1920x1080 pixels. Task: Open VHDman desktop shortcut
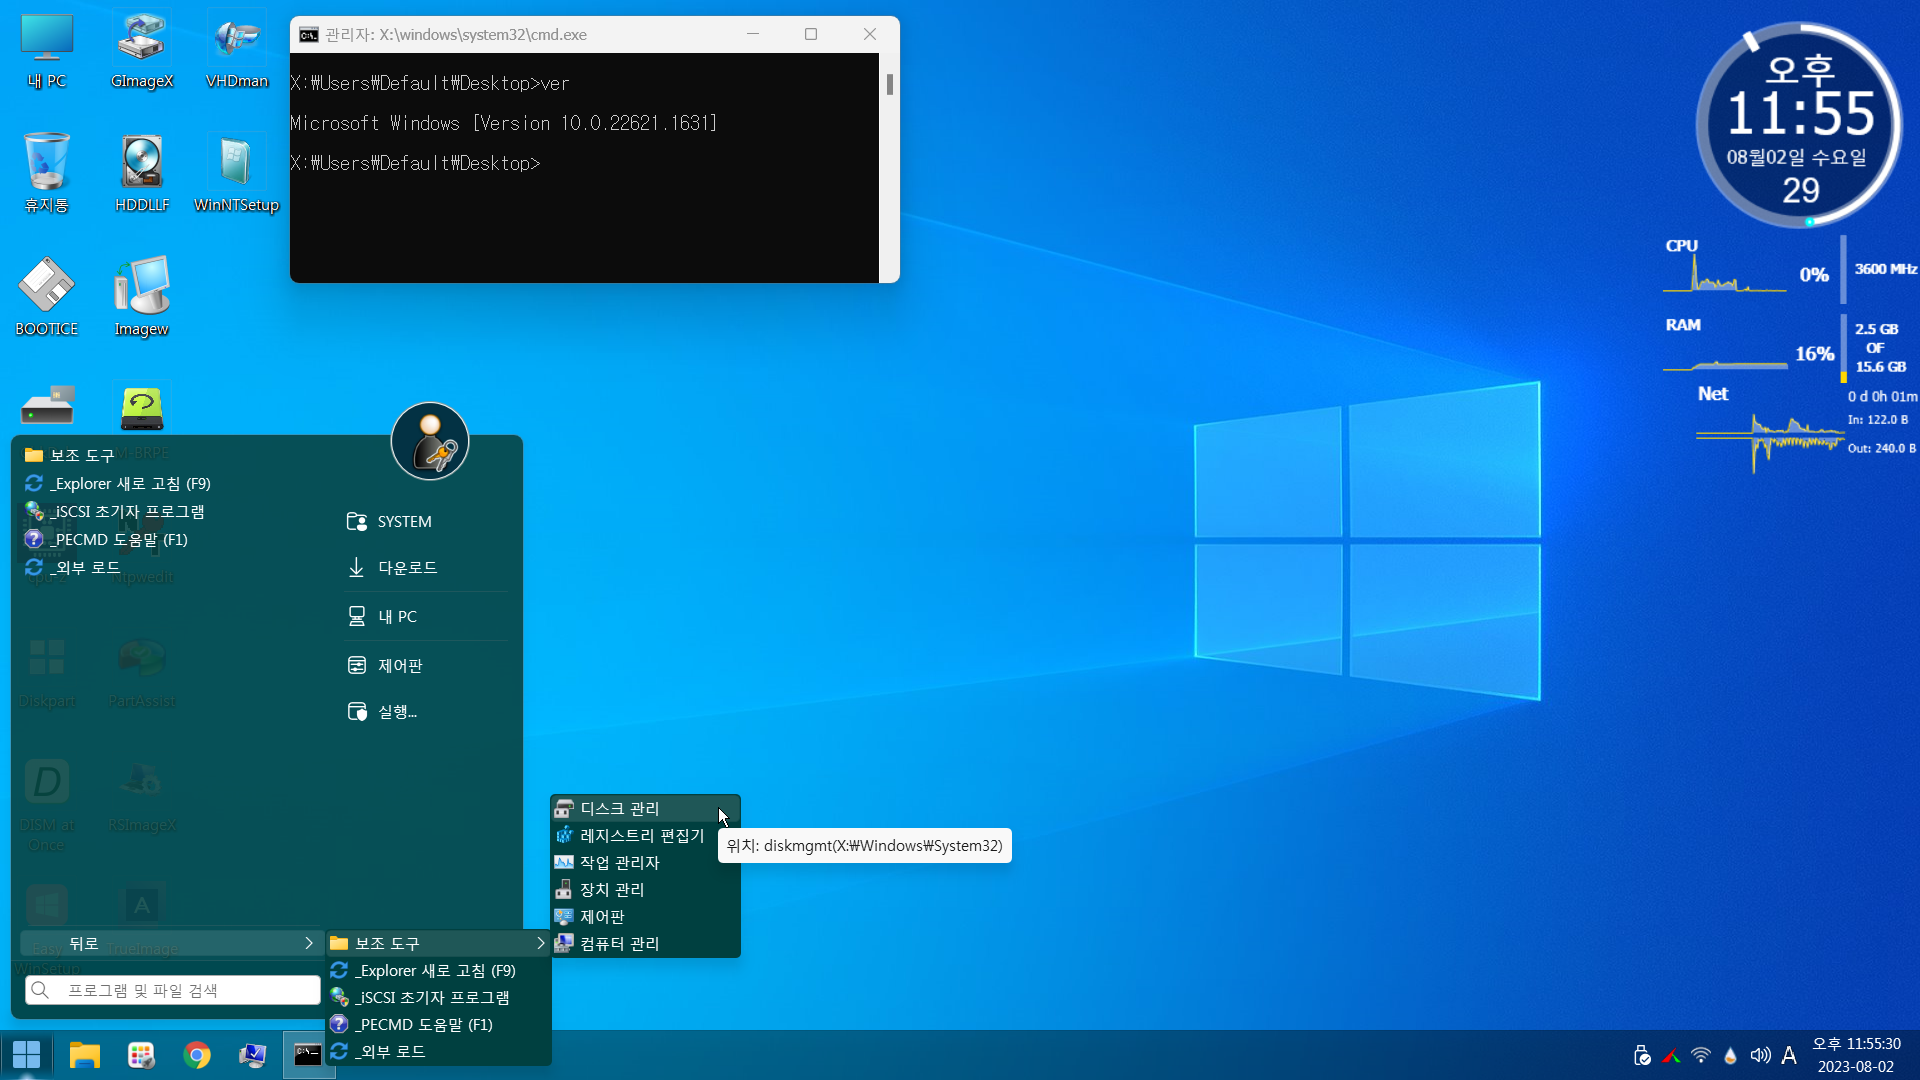pos(237,52)
